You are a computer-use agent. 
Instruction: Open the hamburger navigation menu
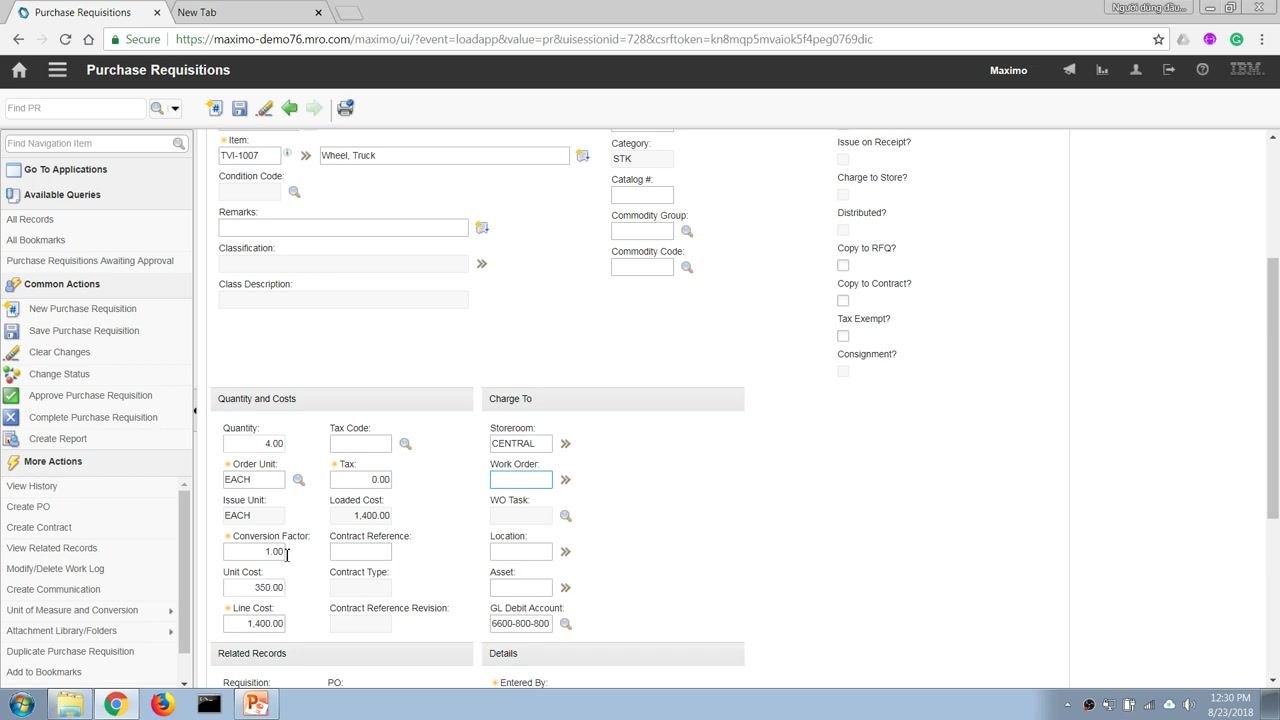coord(57,70)
